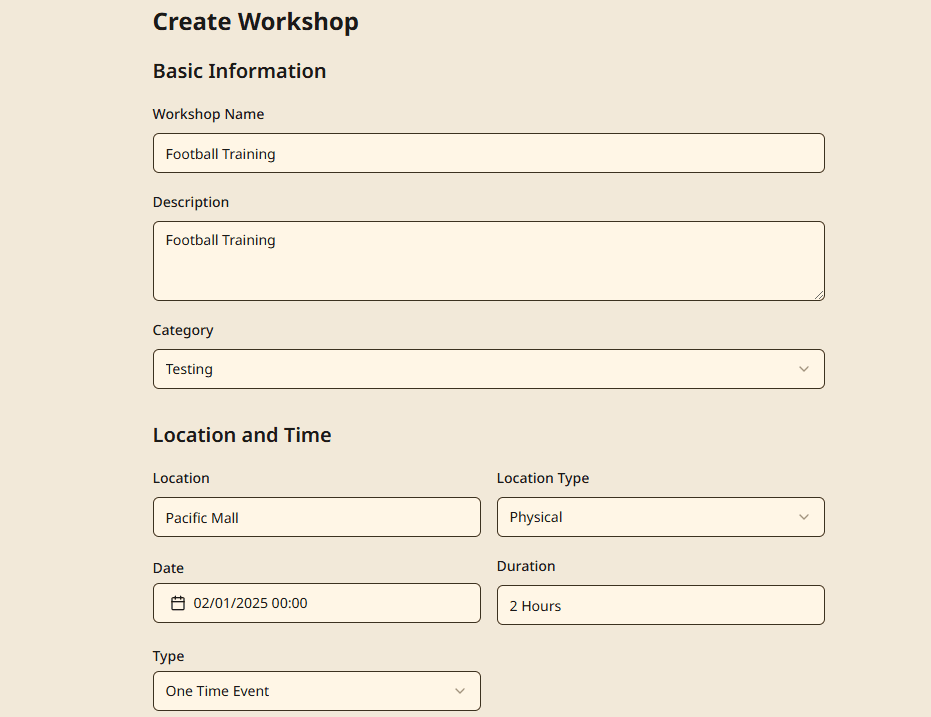Open the Category dropdown showing Testing
This screenshot has height=717, width=931.
click(x=488, y=369)
